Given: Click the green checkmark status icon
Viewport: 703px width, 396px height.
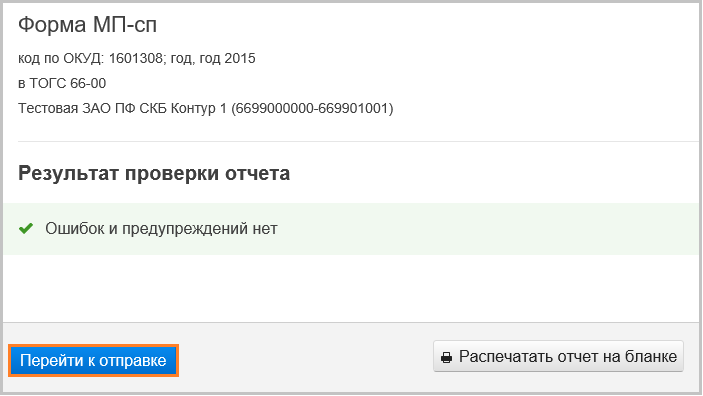Looking at the screenshot, I should tap(26, 229).
